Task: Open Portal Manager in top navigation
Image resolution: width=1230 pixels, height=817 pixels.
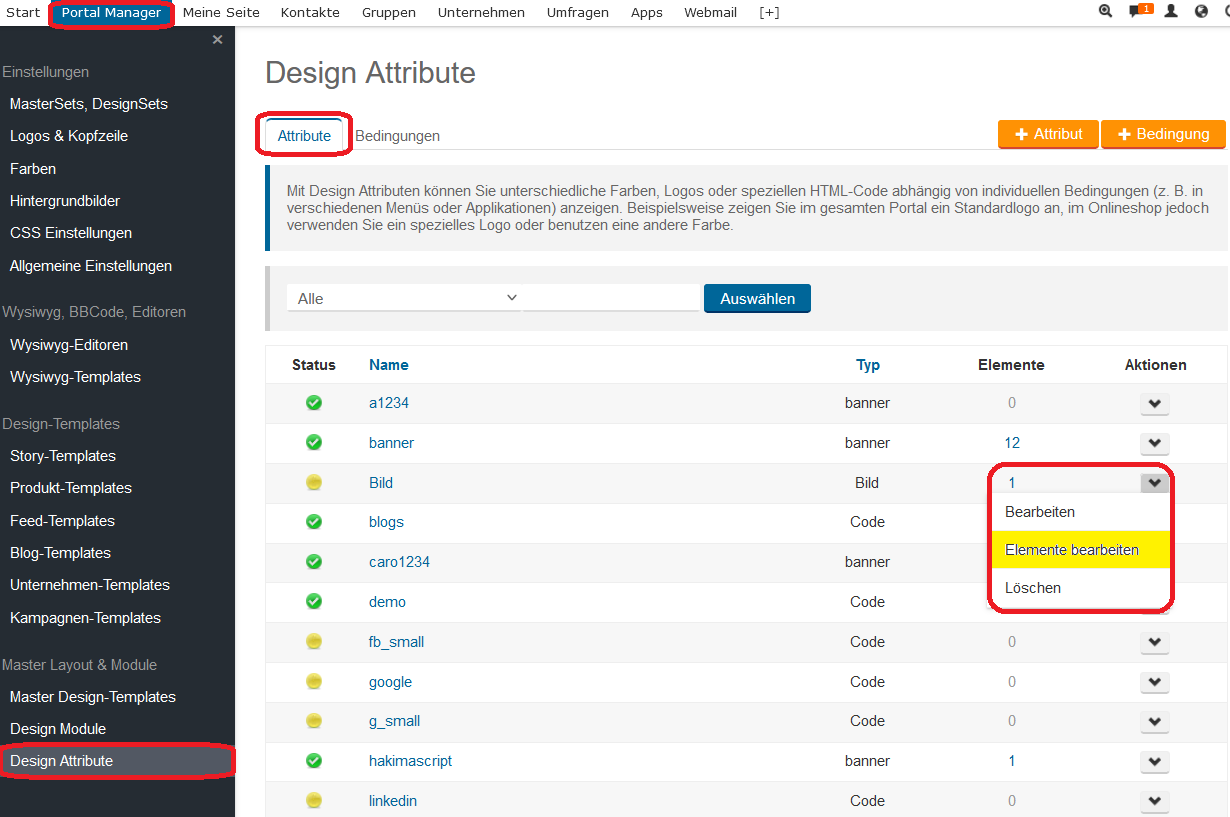Action: (x=111, y=13)
